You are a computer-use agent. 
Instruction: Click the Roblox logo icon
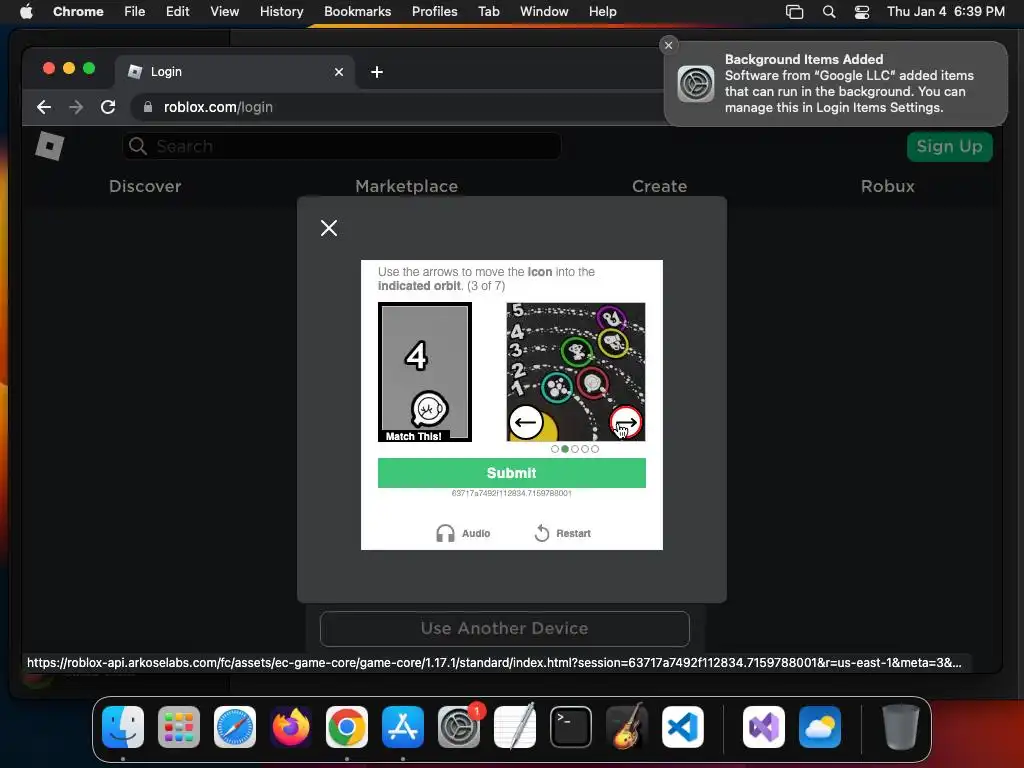pyautogui.click(x=50, y=146)
